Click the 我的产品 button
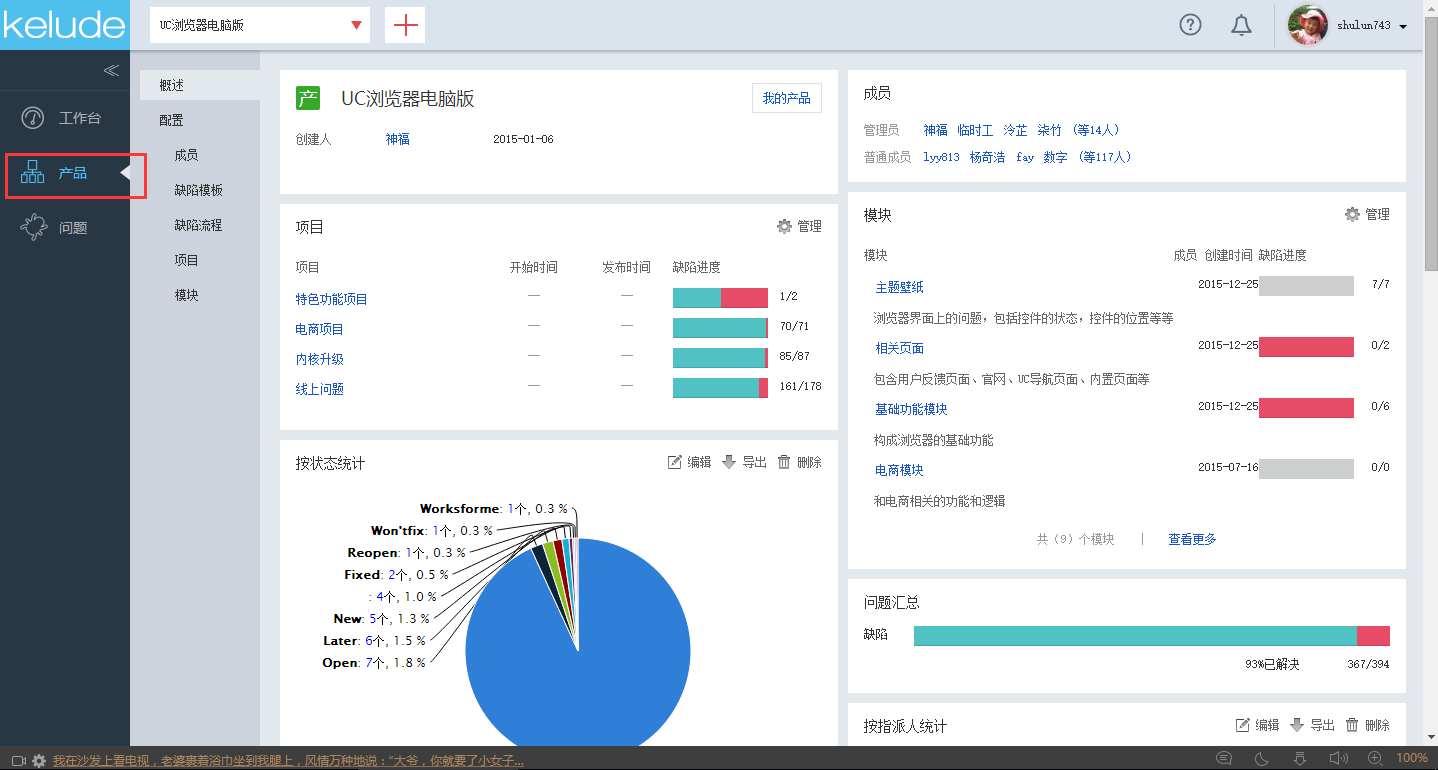This screenshot has width=1438, height=770. 787,98
